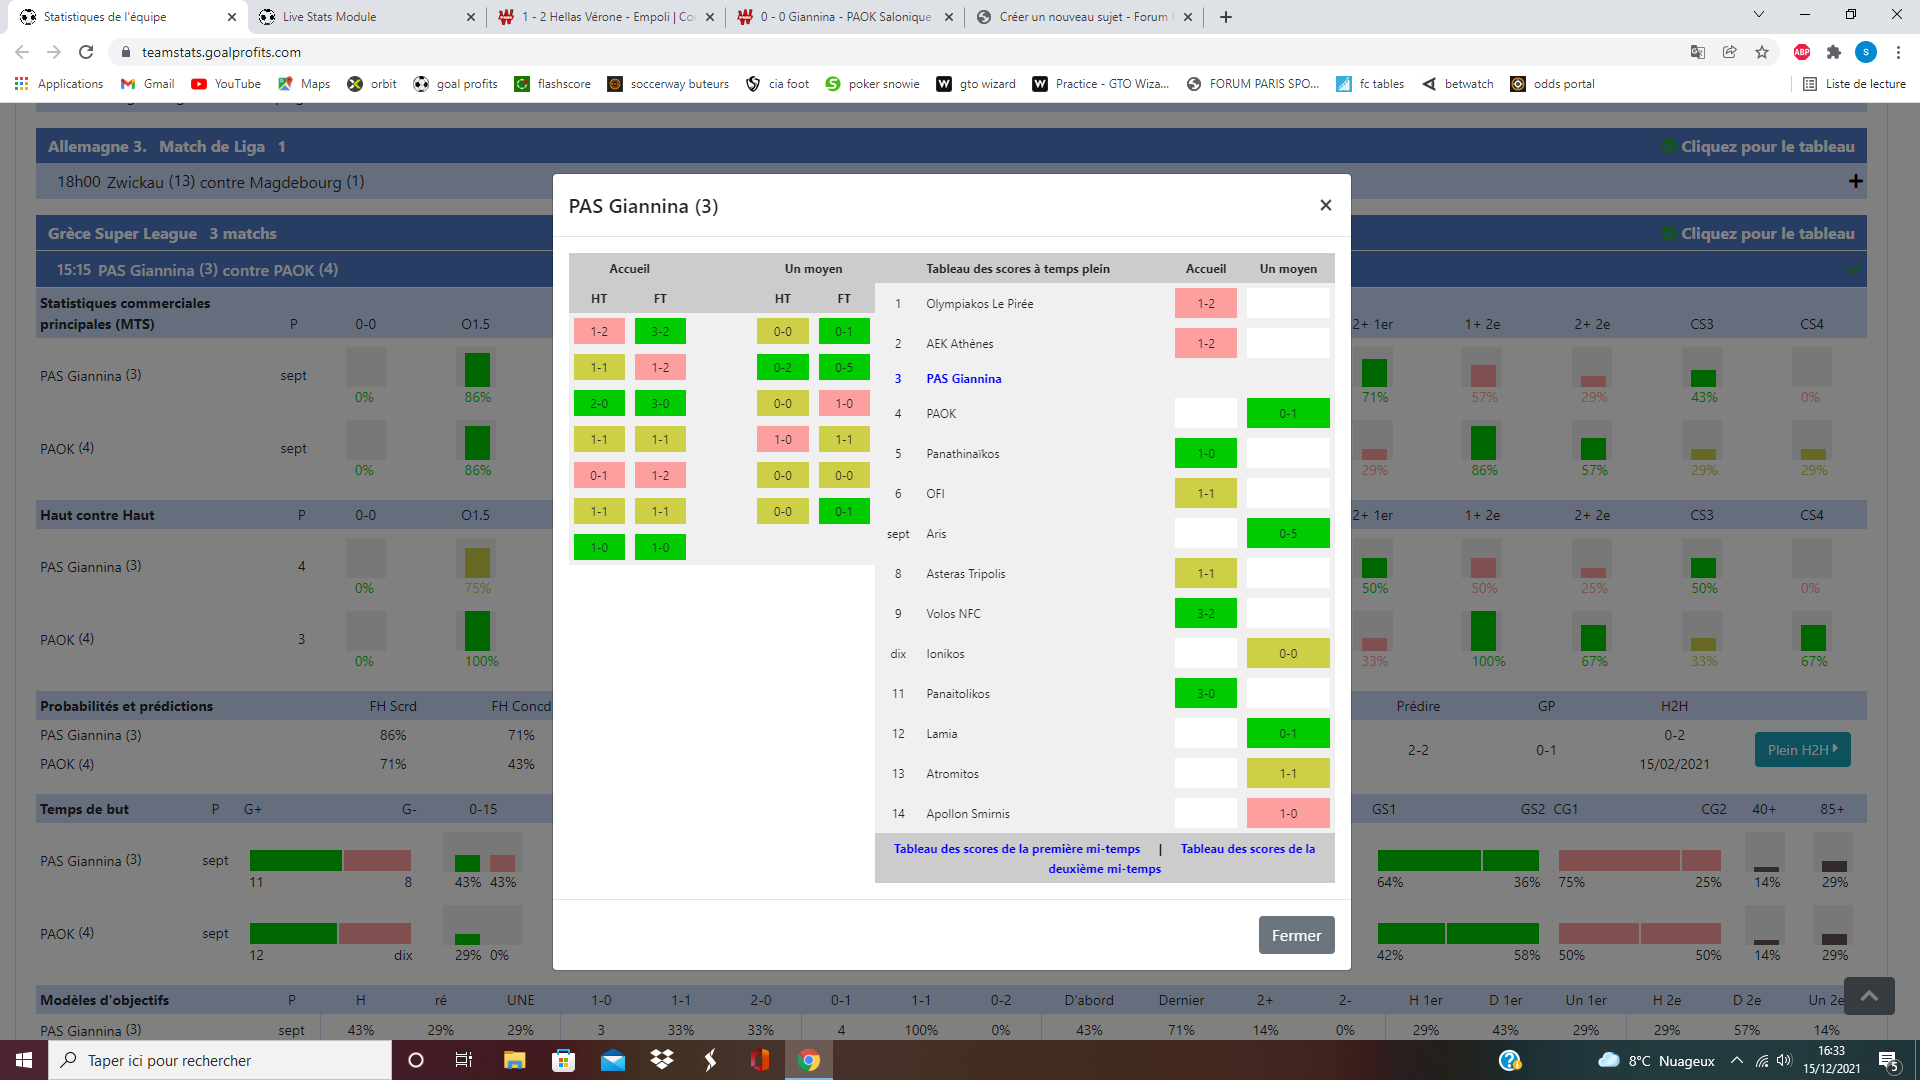The image size is (1920, 1080).
Task: Open orbit bookmark
Action: point(371,84)
